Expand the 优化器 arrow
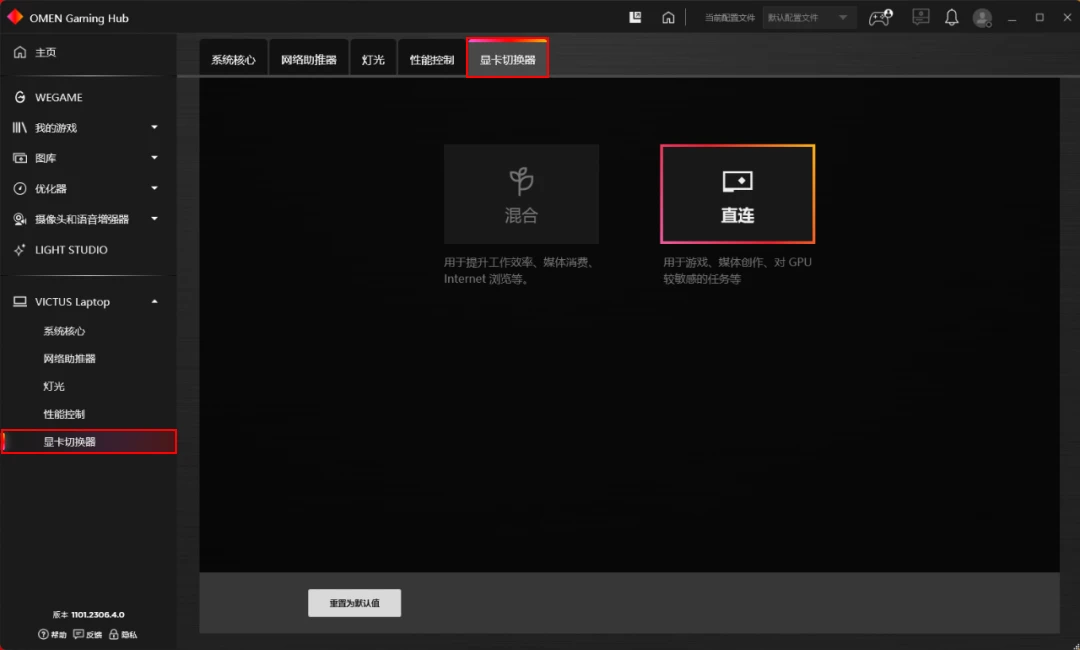Viewport: 1080px width, 650px height. [154, 188]
